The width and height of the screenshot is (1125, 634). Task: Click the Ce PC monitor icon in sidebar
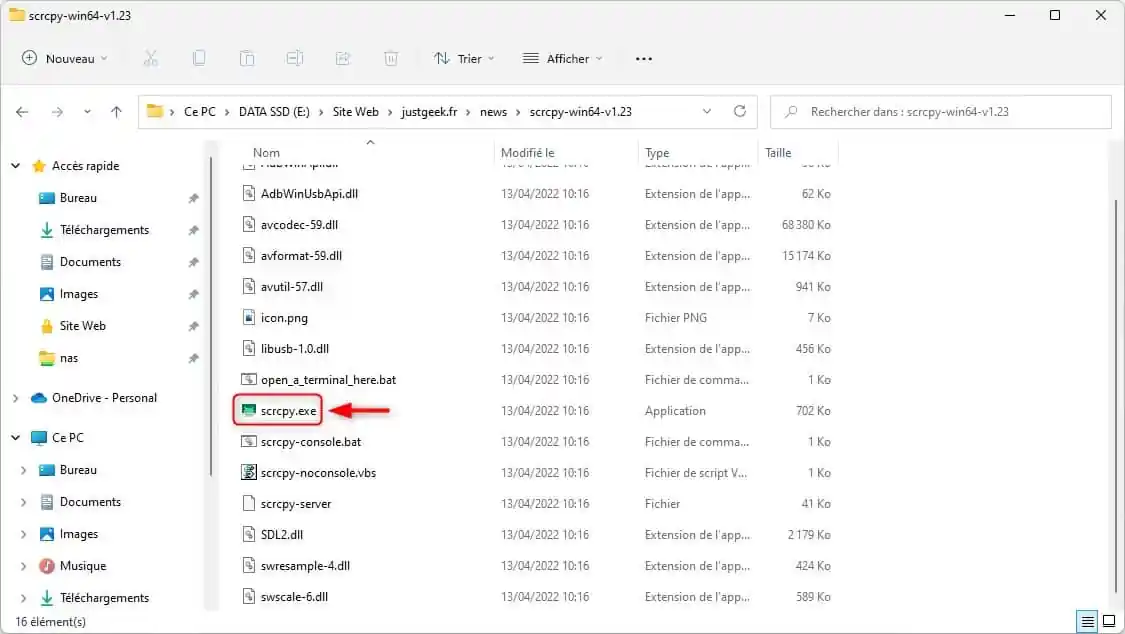tap(39, 437)
